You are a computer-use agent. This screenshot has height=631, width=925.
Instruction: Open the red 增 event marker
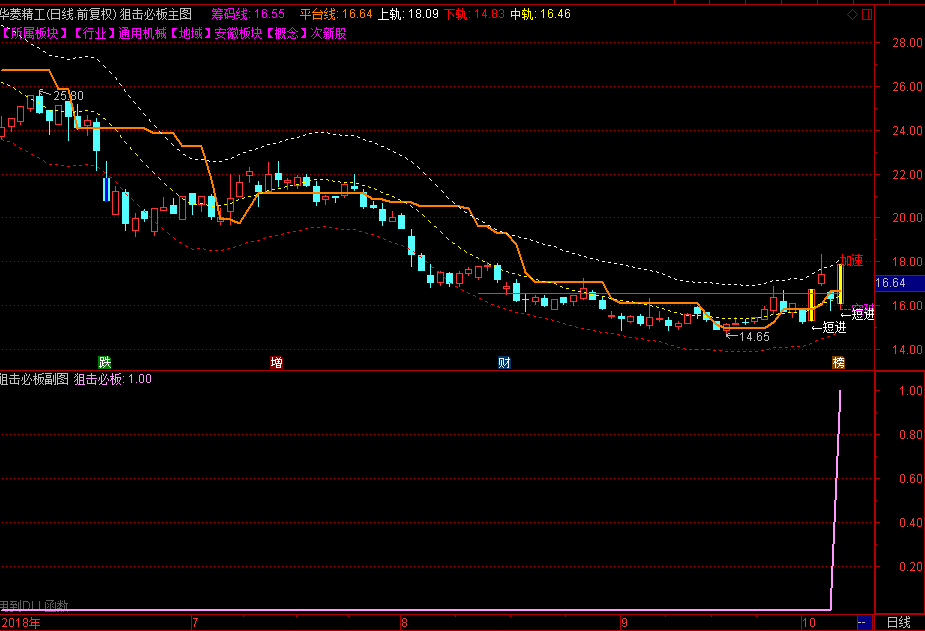[276, 362]
